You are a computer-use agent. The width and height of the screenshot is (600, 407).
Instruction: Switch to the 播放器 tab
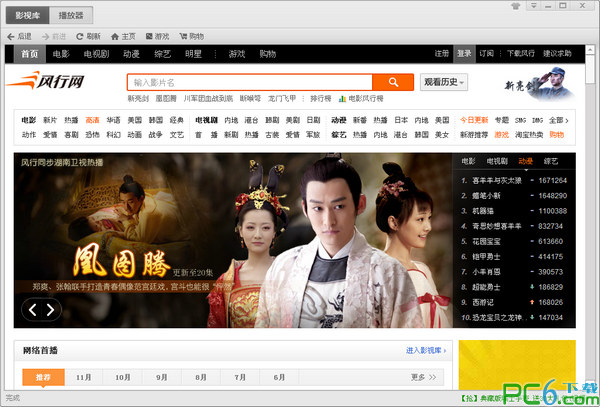coord(71,16)
